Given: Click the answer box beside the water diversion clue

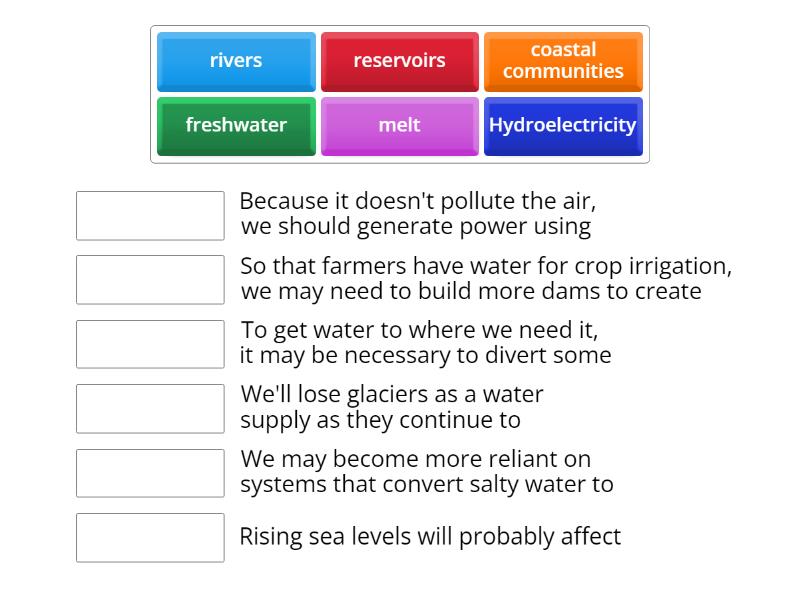Looking at the screenshot, I should (149, 343).
